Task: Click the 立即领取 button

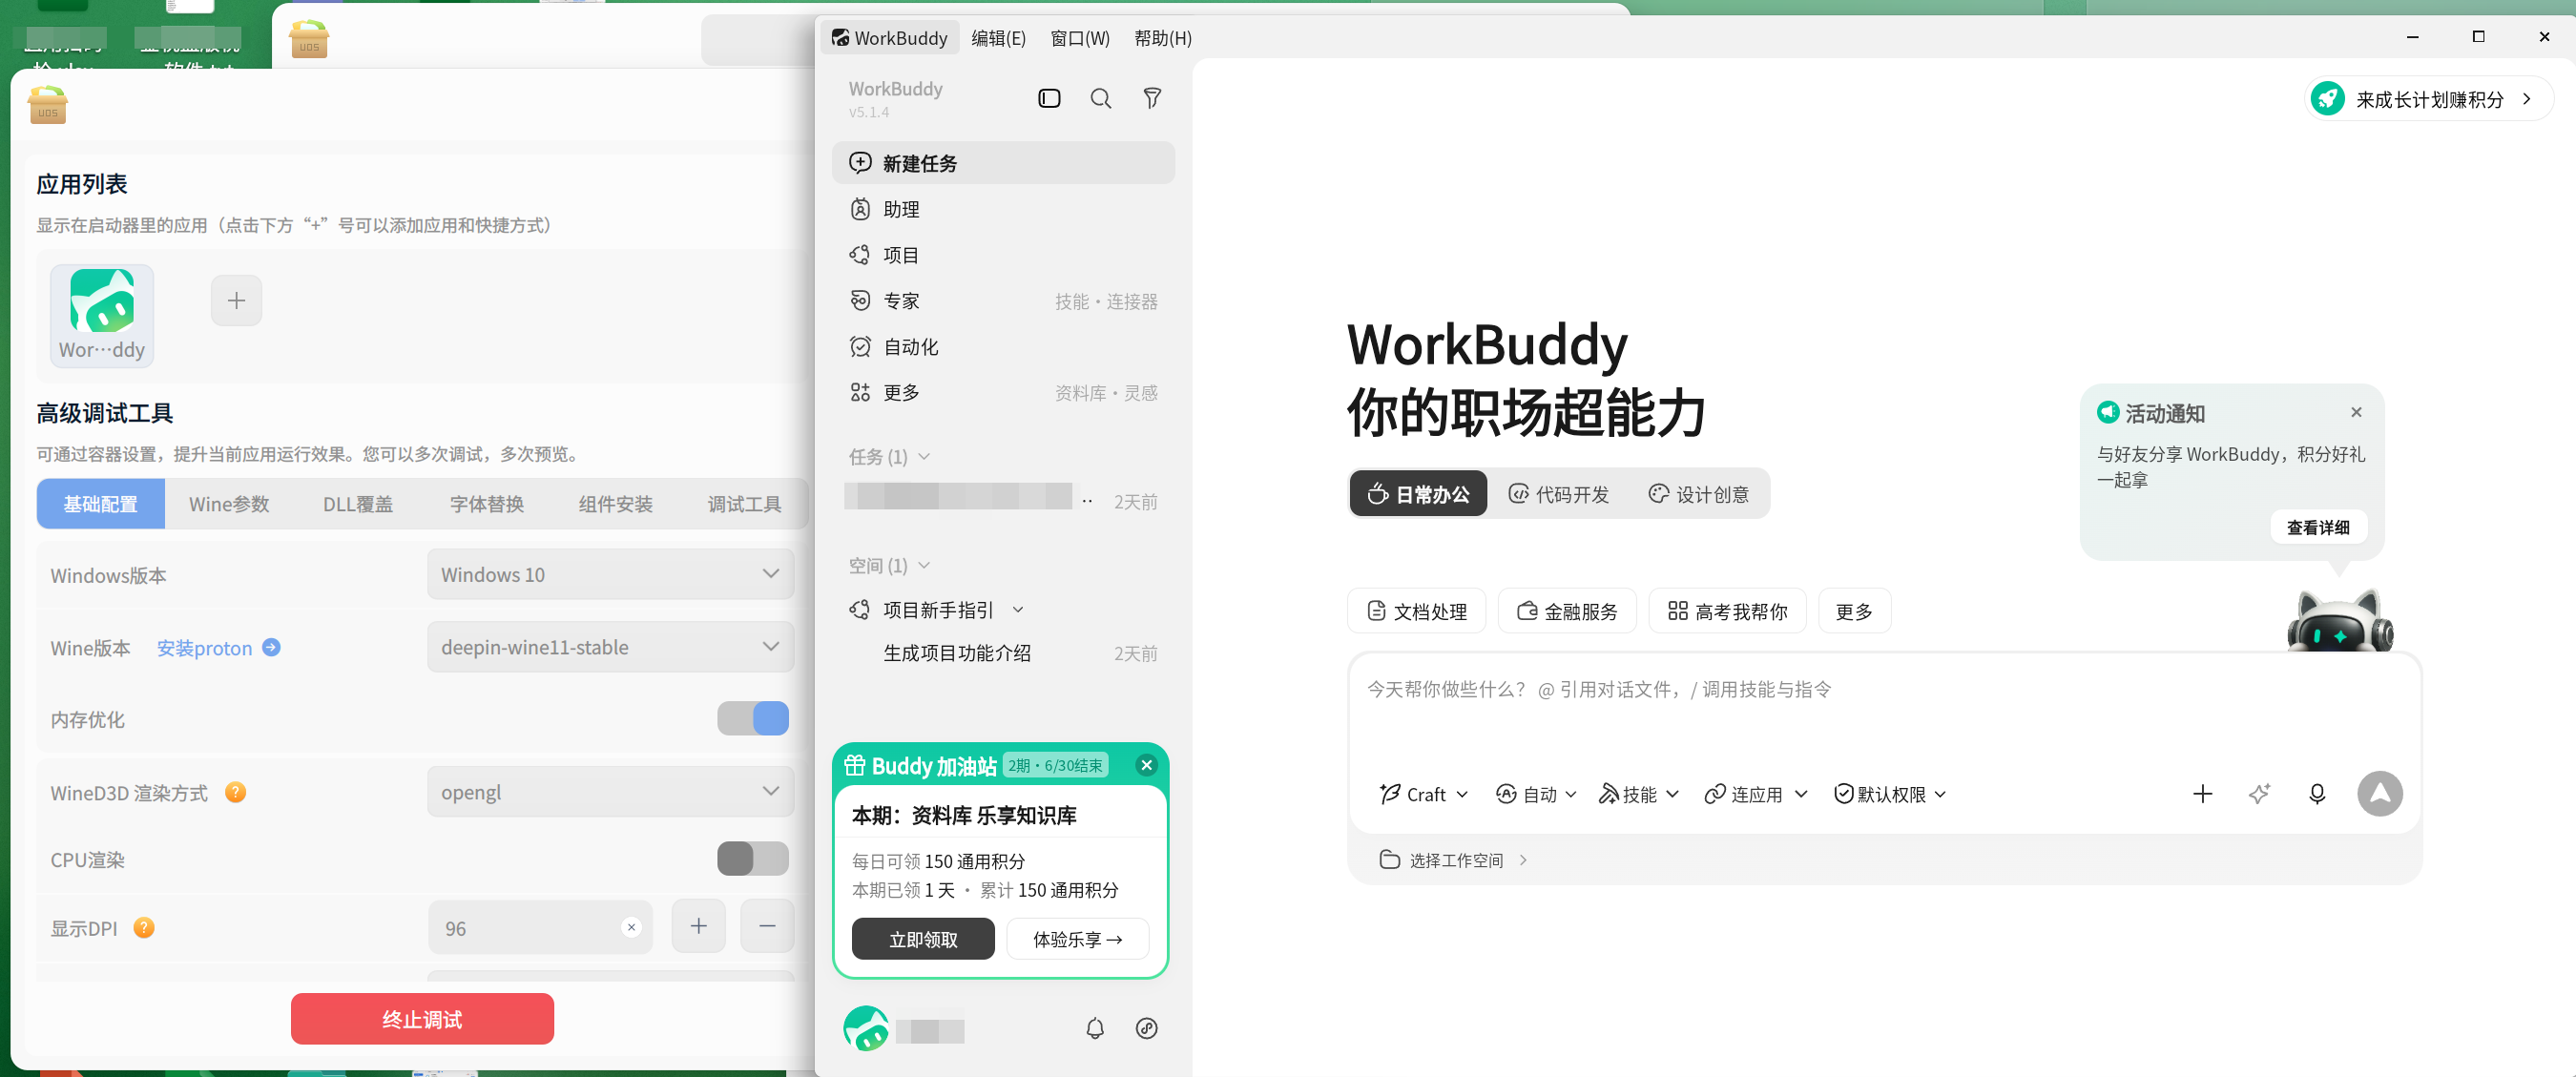Action: 923,939
